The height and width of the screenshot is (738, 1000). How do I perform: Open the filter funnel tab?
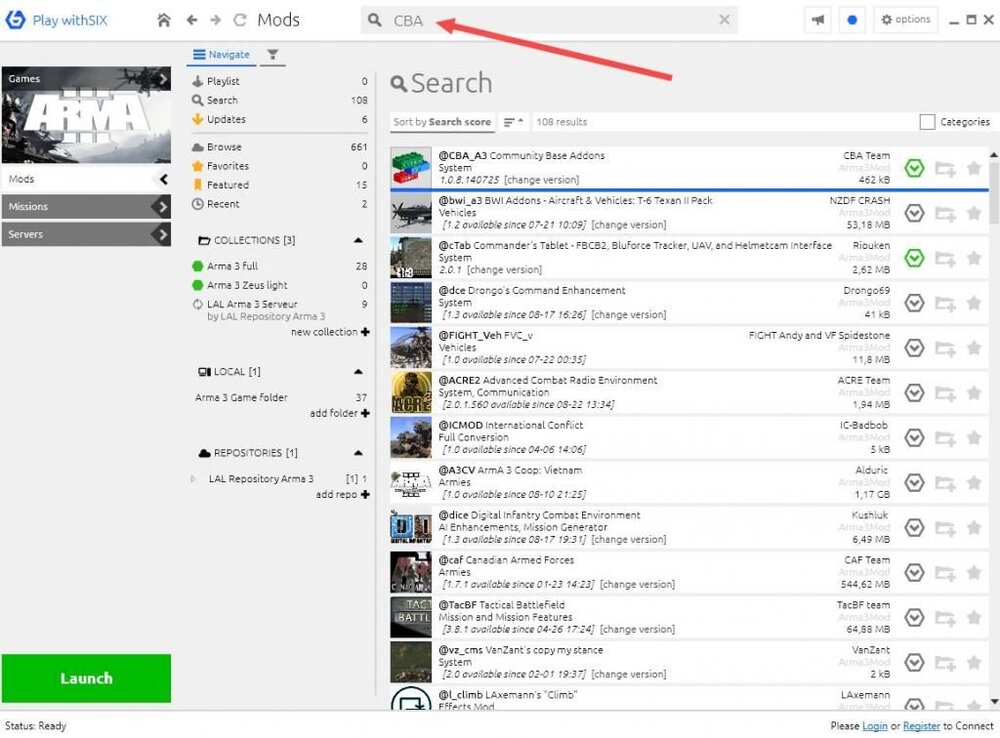coord(273,55)
